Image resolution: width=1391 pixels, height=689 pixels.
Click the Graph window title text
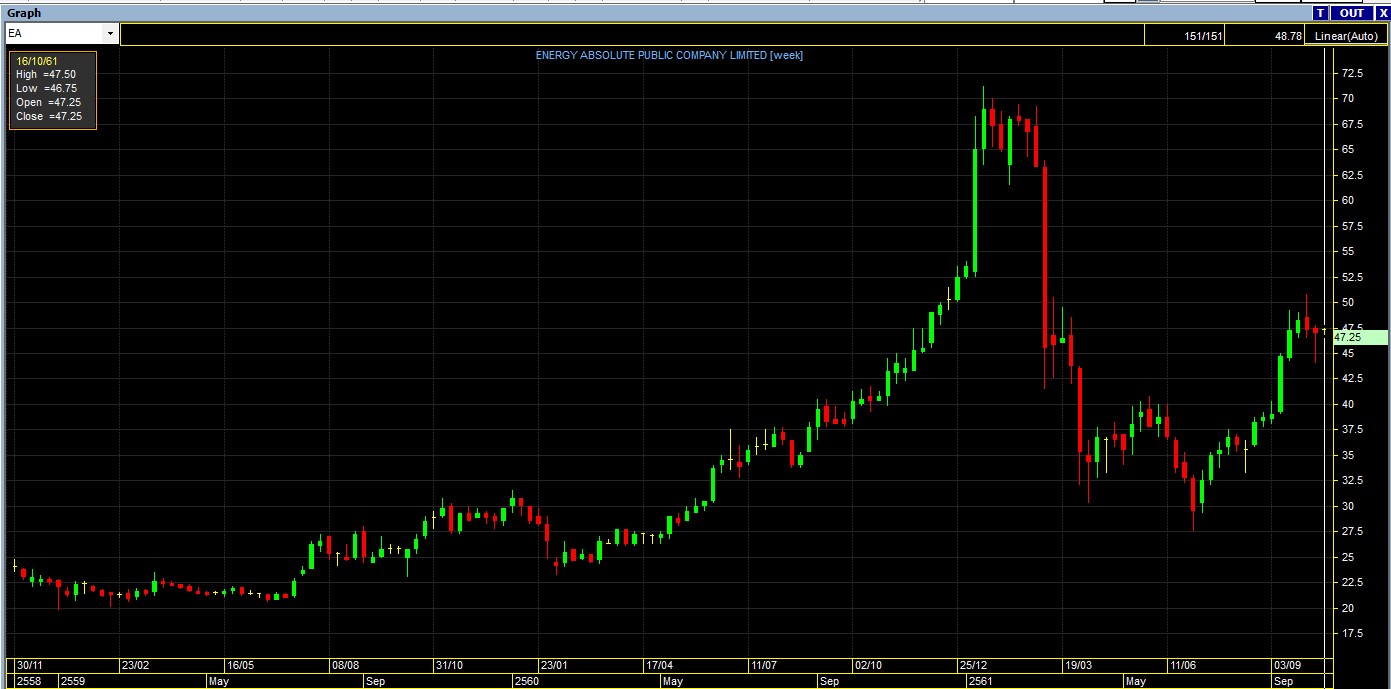coord(24,13)
